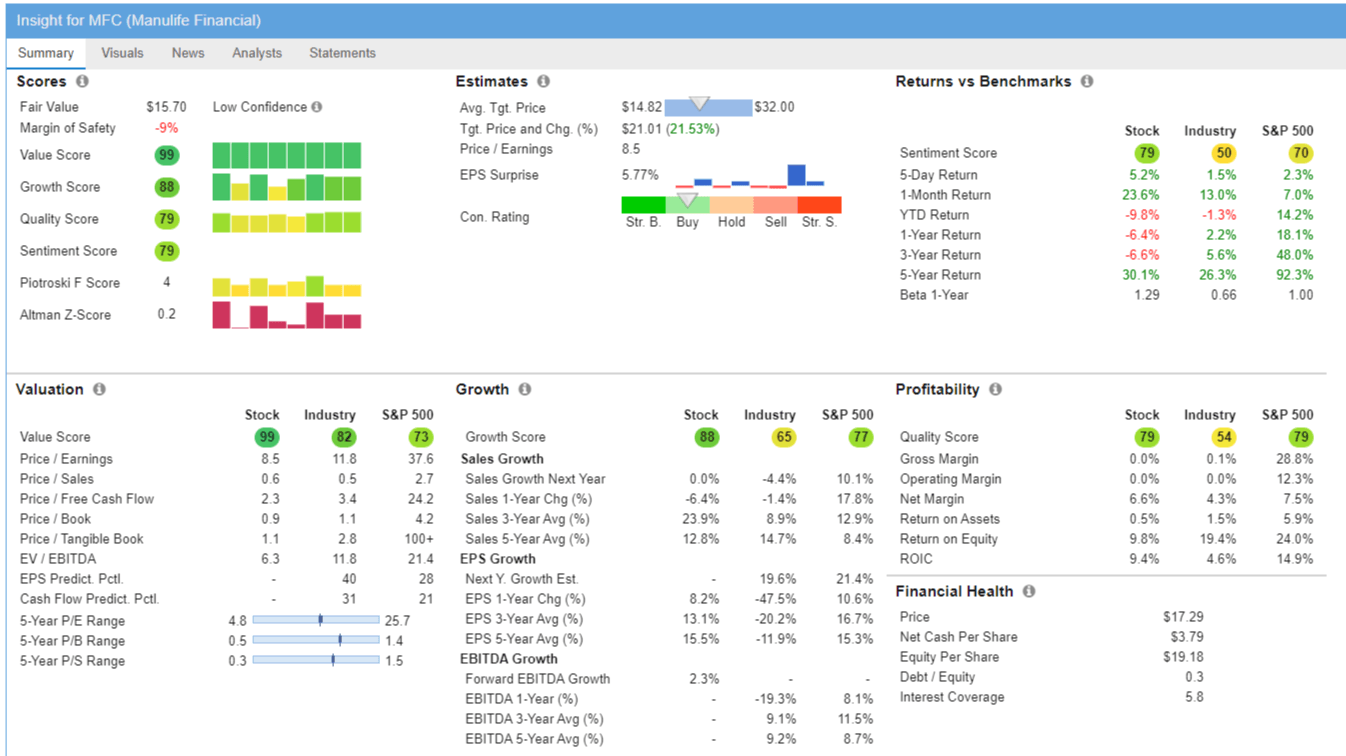Click the Stock growth score 88 badge in Growth
Image resolution: width=1346 pixels, height=756 pixels.
click(x=707, y=437)
